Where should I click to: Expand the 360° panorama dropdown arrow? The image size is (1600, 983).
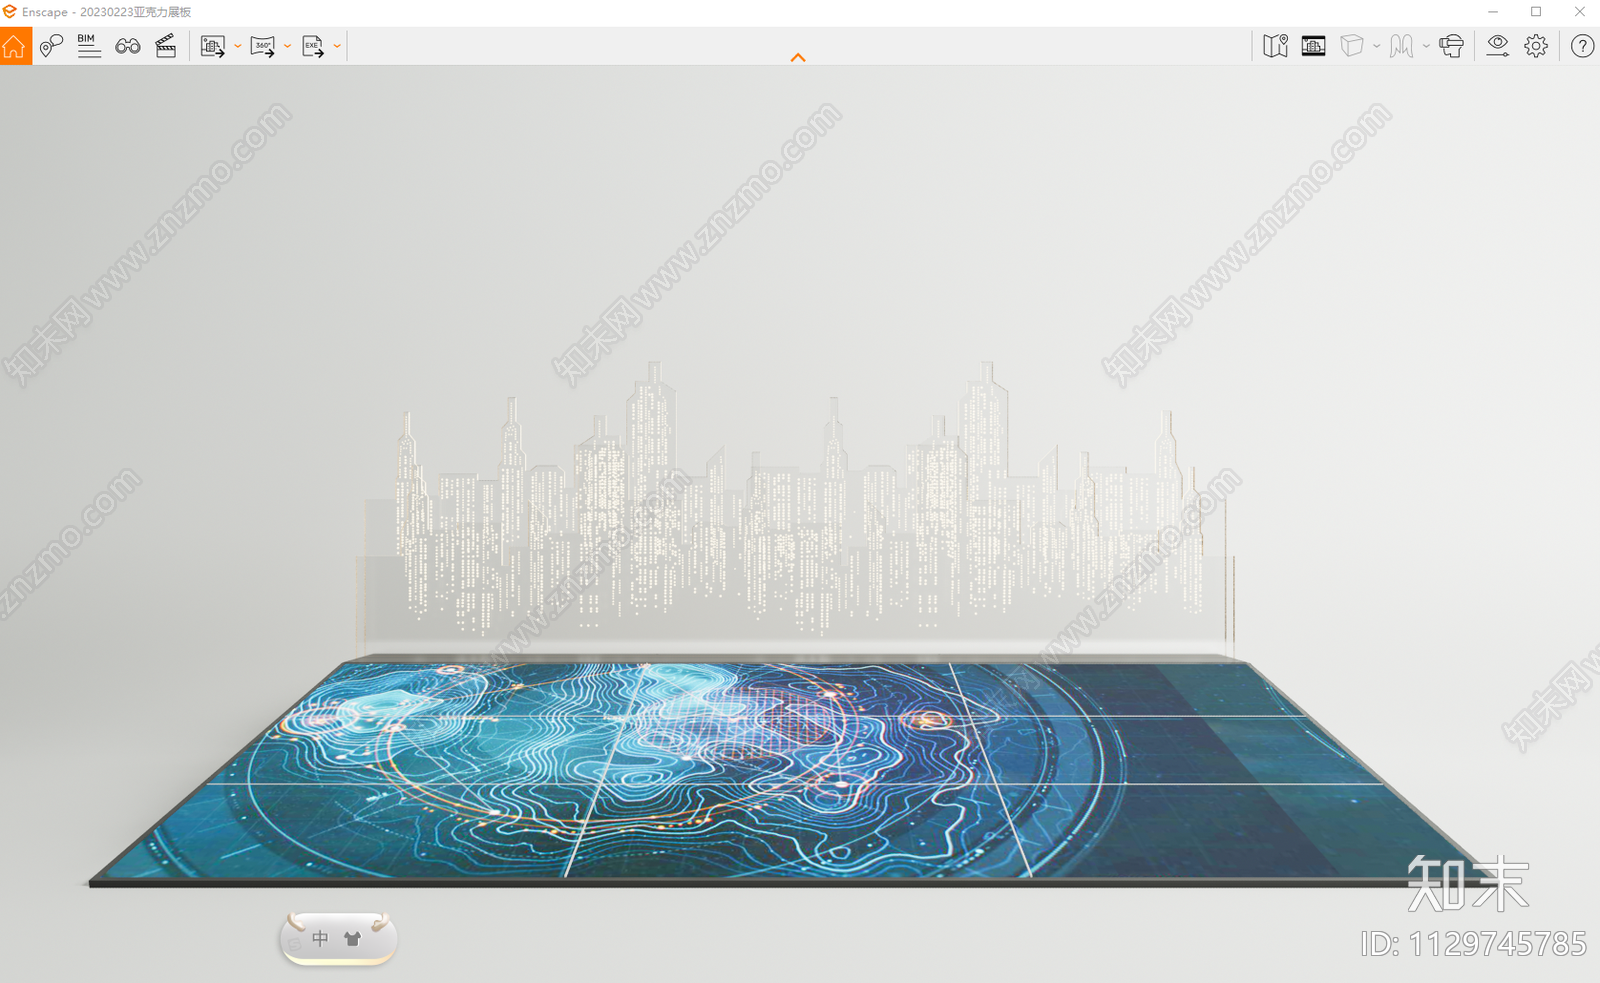pyautogui.click(x=287, y=46)
